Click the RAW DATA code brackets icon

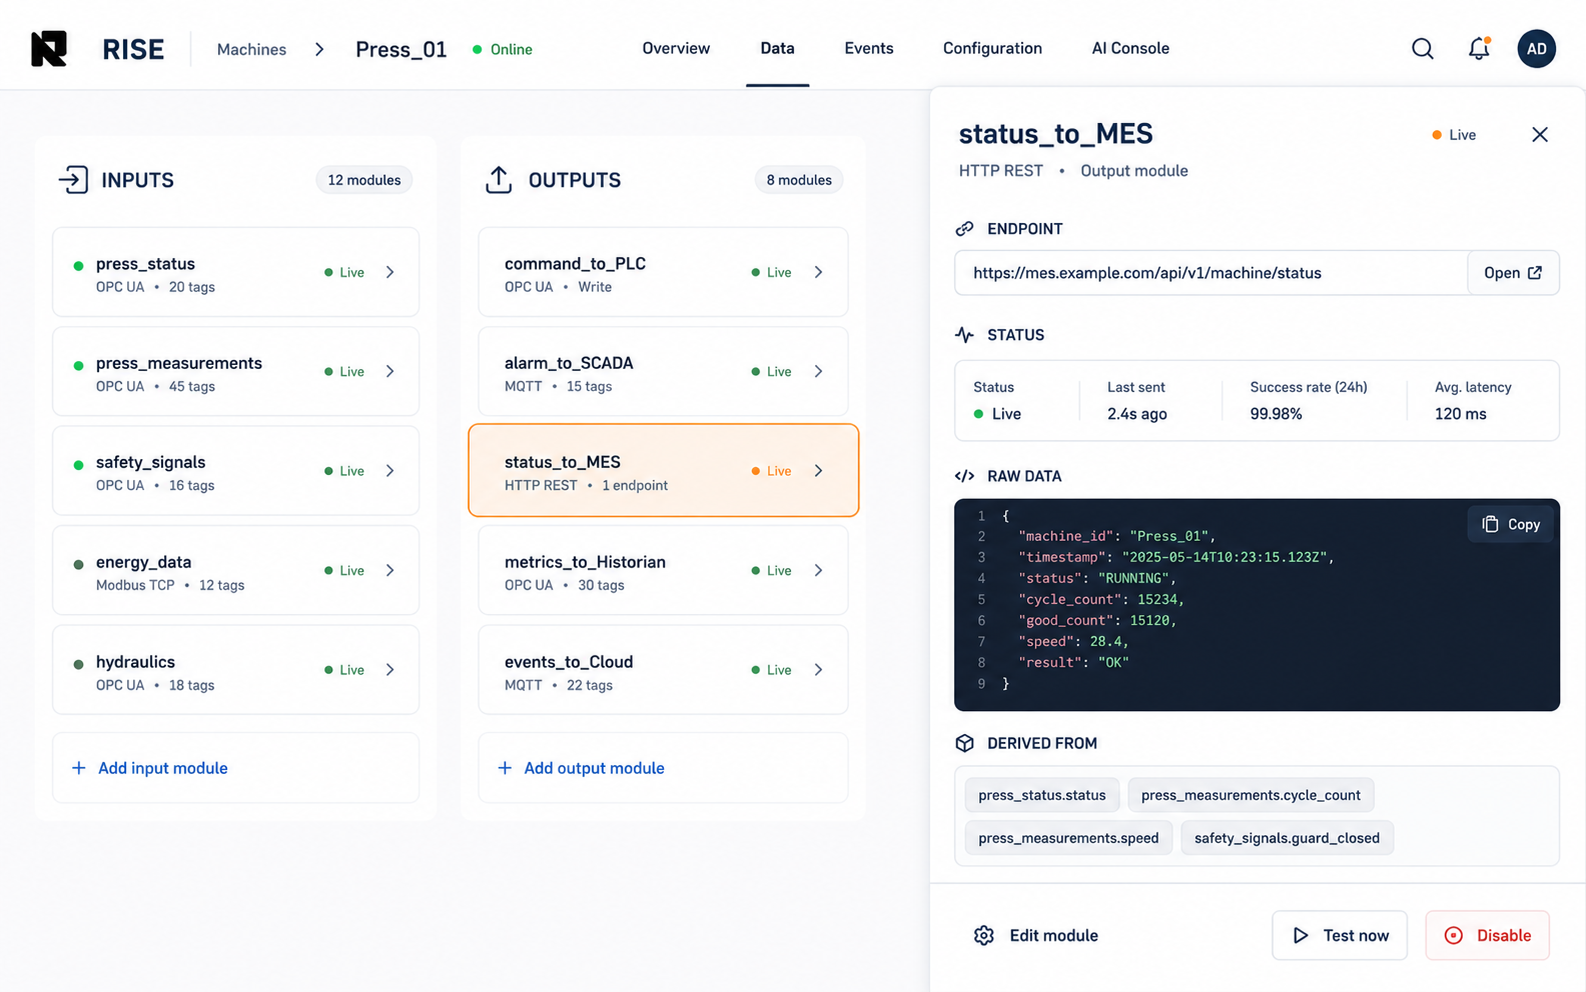click(x=964, y=476)
